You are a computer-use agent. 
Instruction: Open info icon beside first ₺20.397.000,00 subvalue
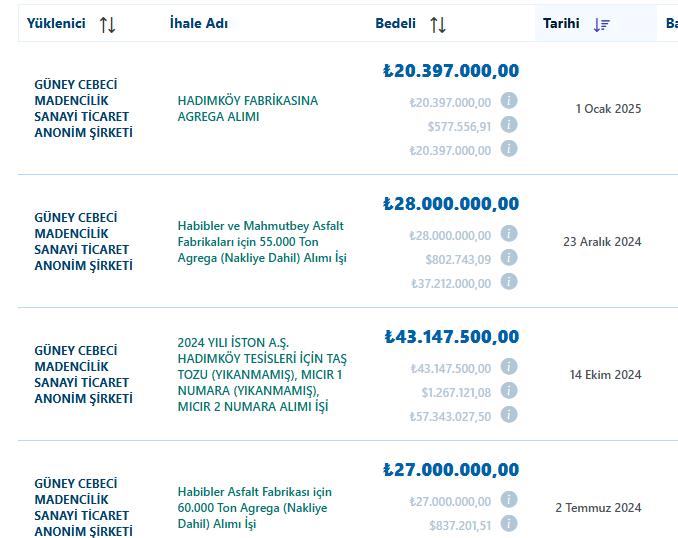pos(509,101)
